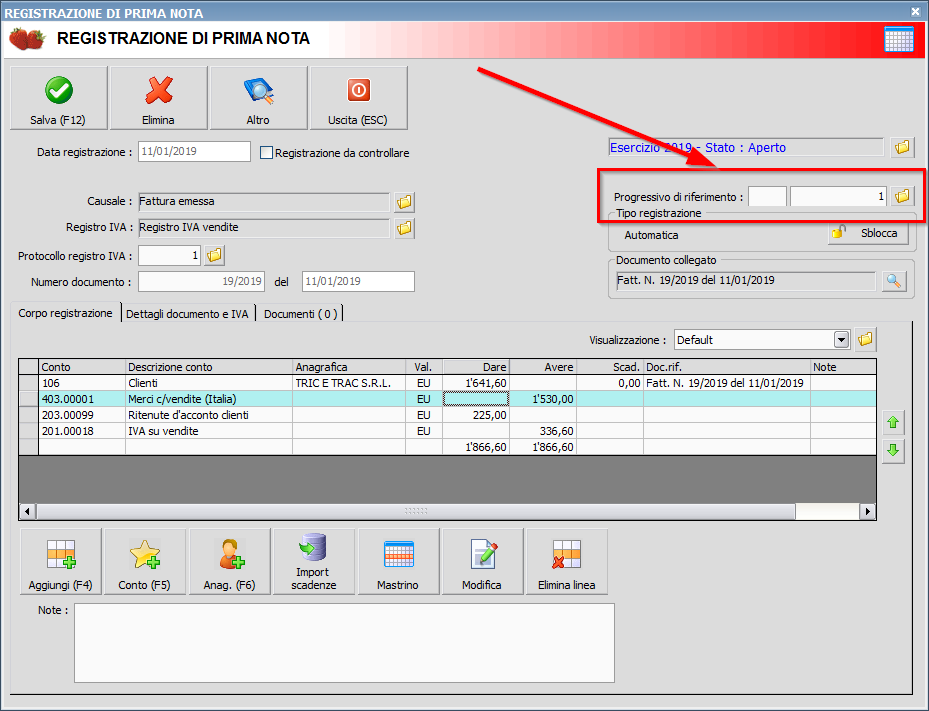
Task: Open folder lookup next to Registro IVA field
Action: tap(404, 228)
